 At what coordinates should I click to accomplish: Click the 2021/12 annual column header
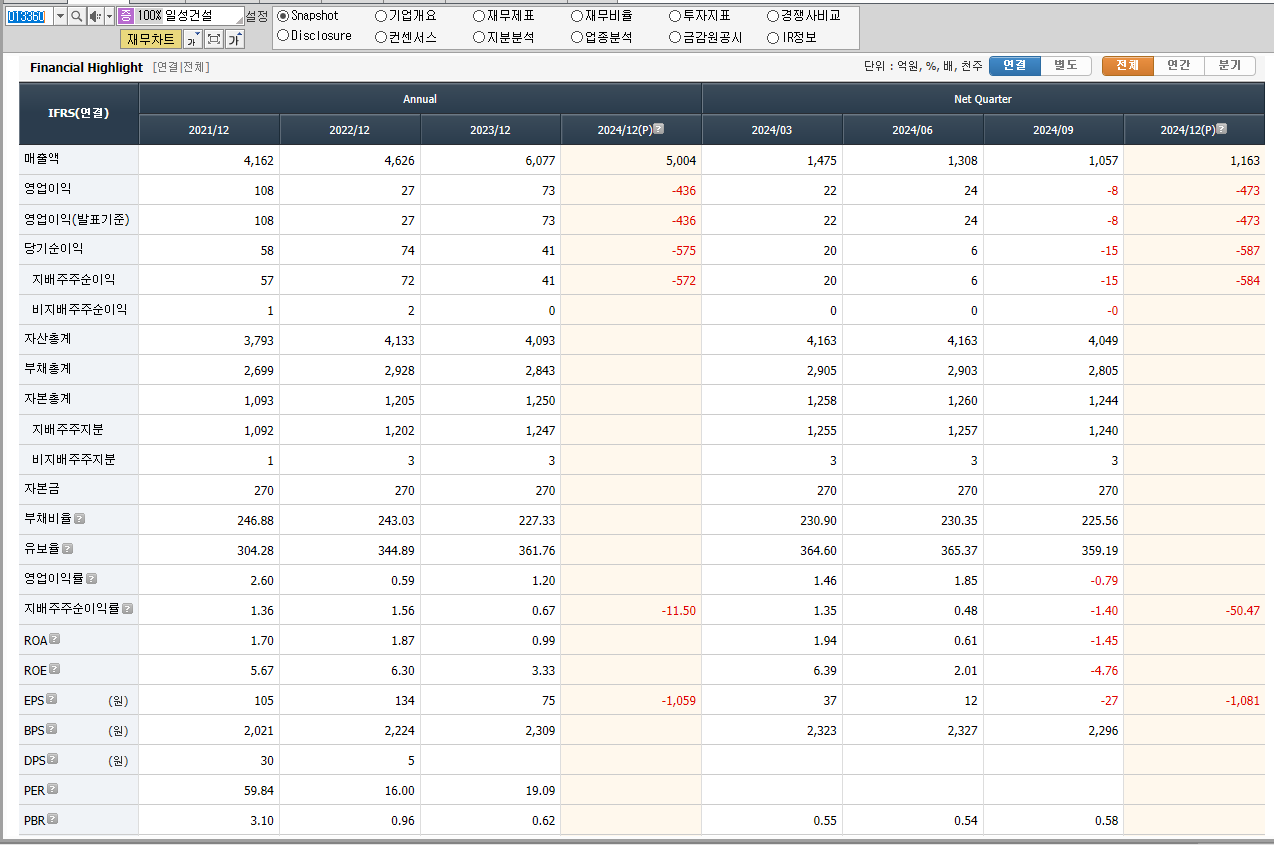[209, 130]
